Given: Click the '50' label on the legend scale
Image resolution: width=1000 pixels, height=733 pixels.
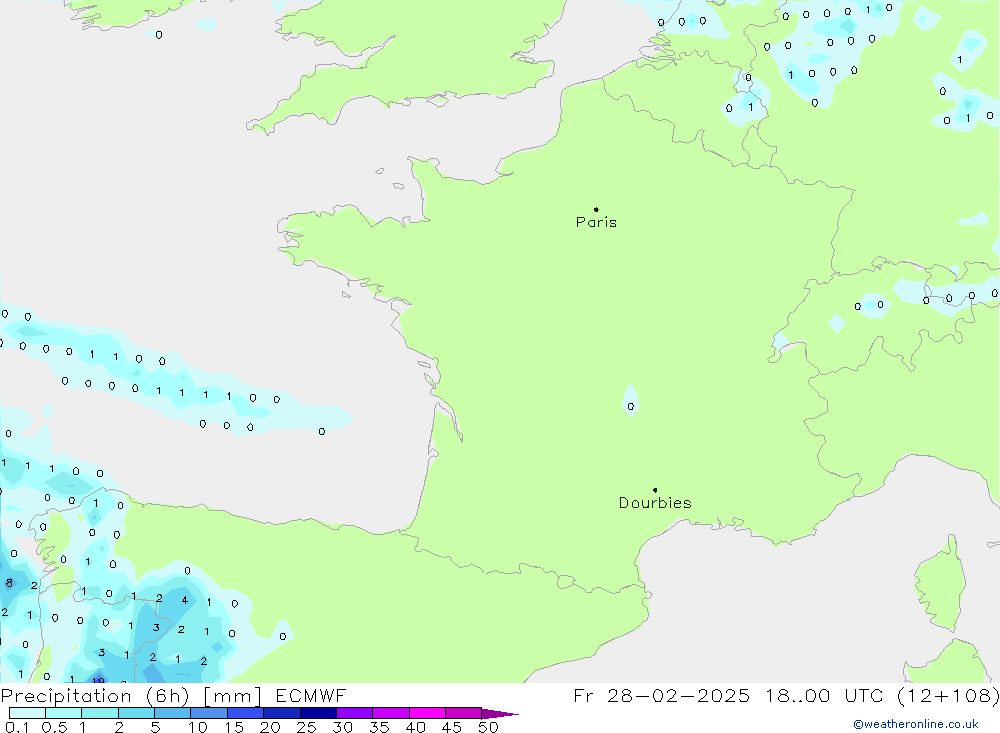Looking at the screenshot, I should tap(489, 727).
